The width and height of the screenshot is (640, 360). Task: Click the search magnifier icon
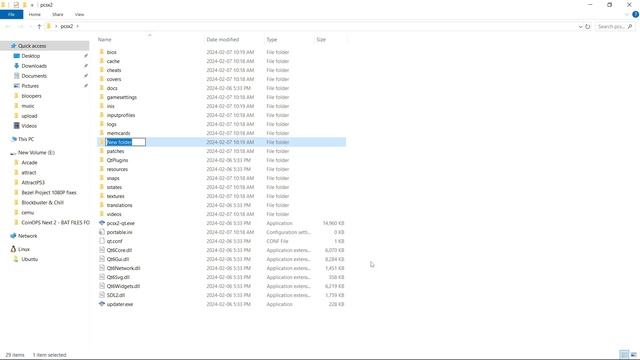coord(630,27)
